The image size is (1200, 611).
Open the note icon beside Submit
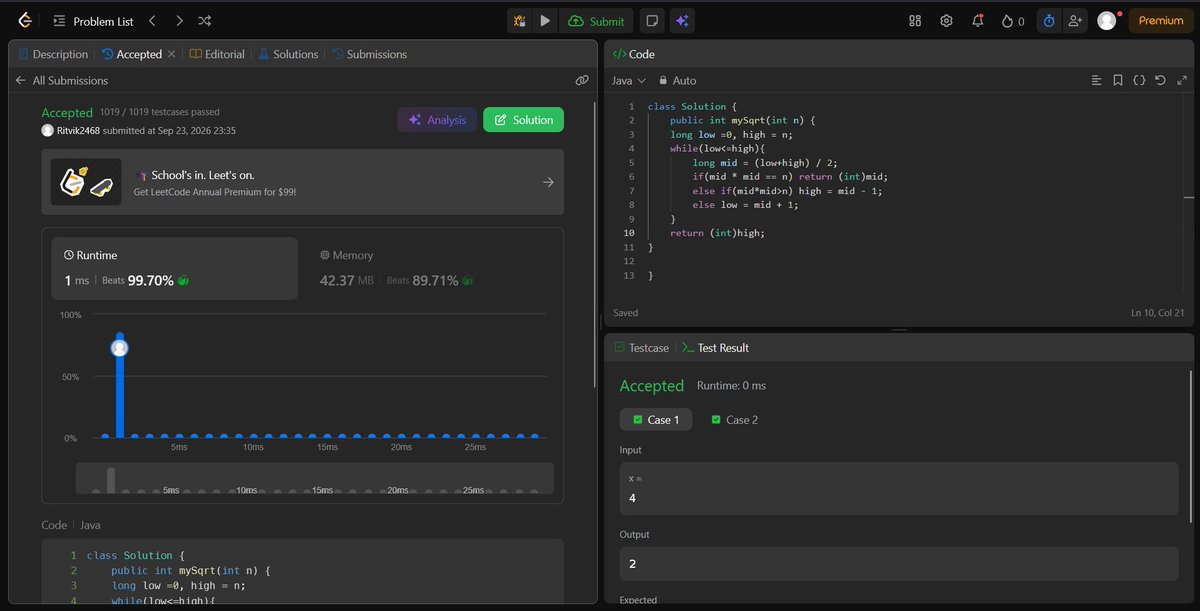pyautogui.click(x=651, y=20)
